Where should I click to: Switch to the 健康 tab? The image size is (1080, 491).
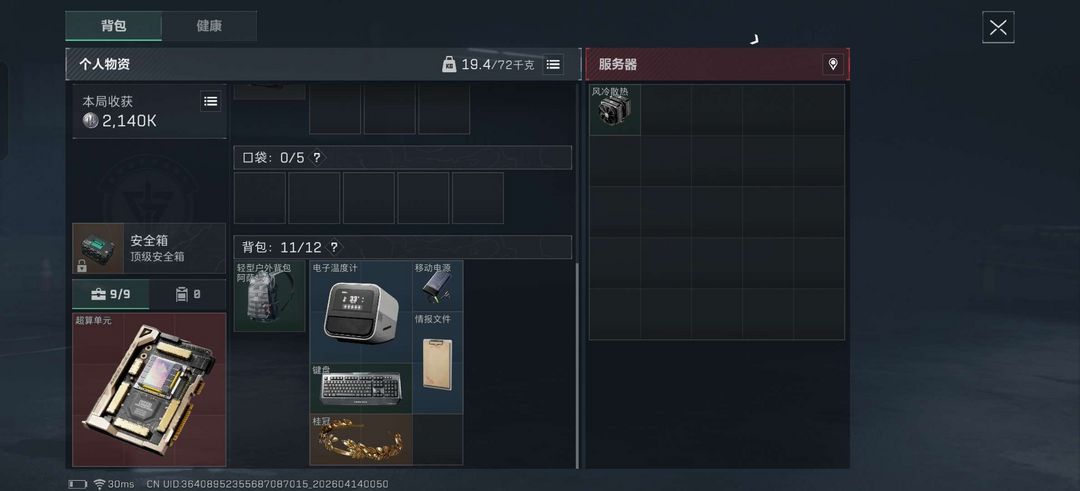(x=209, y=26)
